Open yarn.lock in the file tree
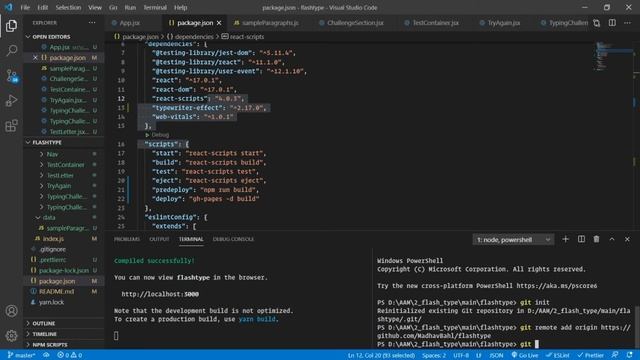 [51, 302]
